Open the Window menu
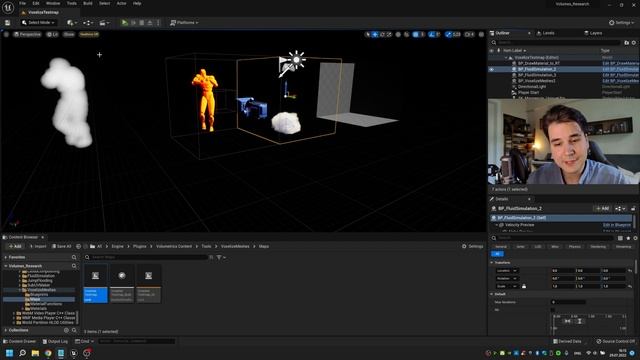Viewport: 640px width, 360px height. tap(53, 3)
